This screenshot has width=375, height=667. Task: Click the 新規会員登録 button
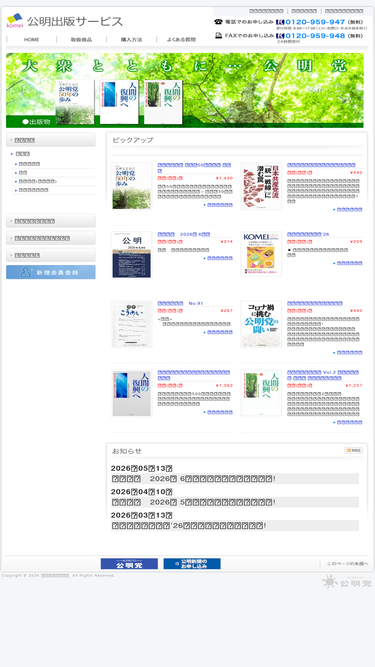click(x=51, y=272)
